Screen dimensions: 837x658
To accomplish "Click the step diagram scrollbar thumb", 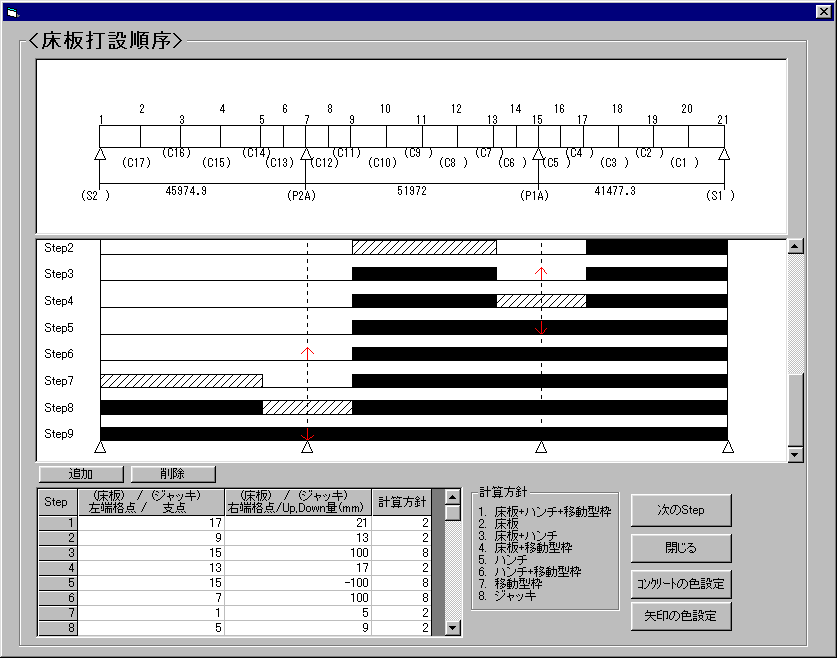I will (x=795, y=409).
